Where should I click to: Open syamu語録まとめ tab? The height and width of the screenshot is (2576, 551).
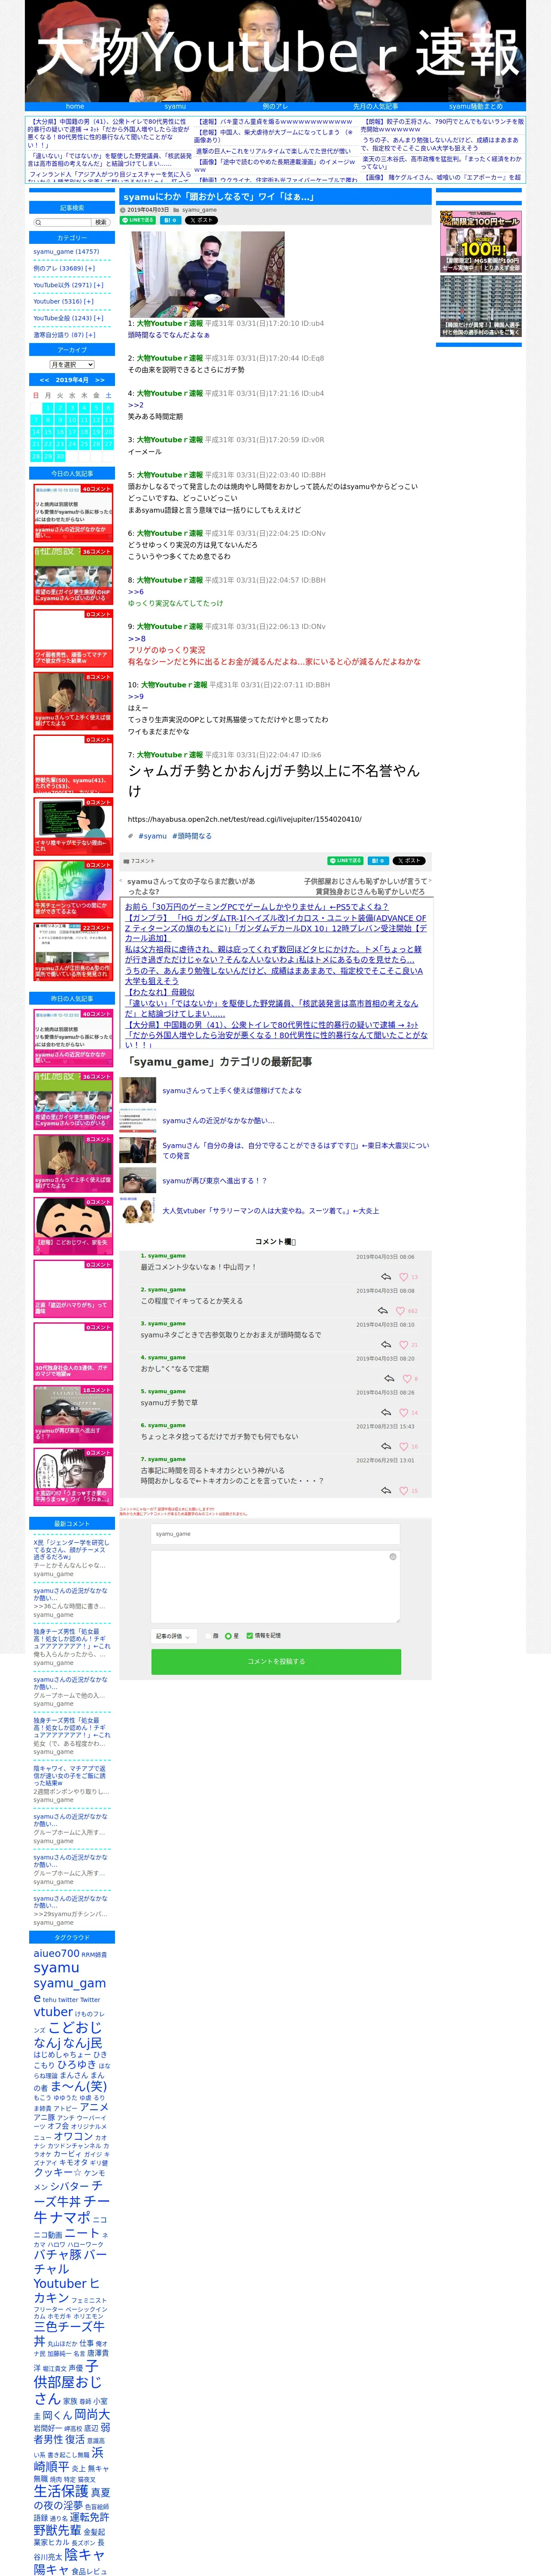[x=475, y=106]
